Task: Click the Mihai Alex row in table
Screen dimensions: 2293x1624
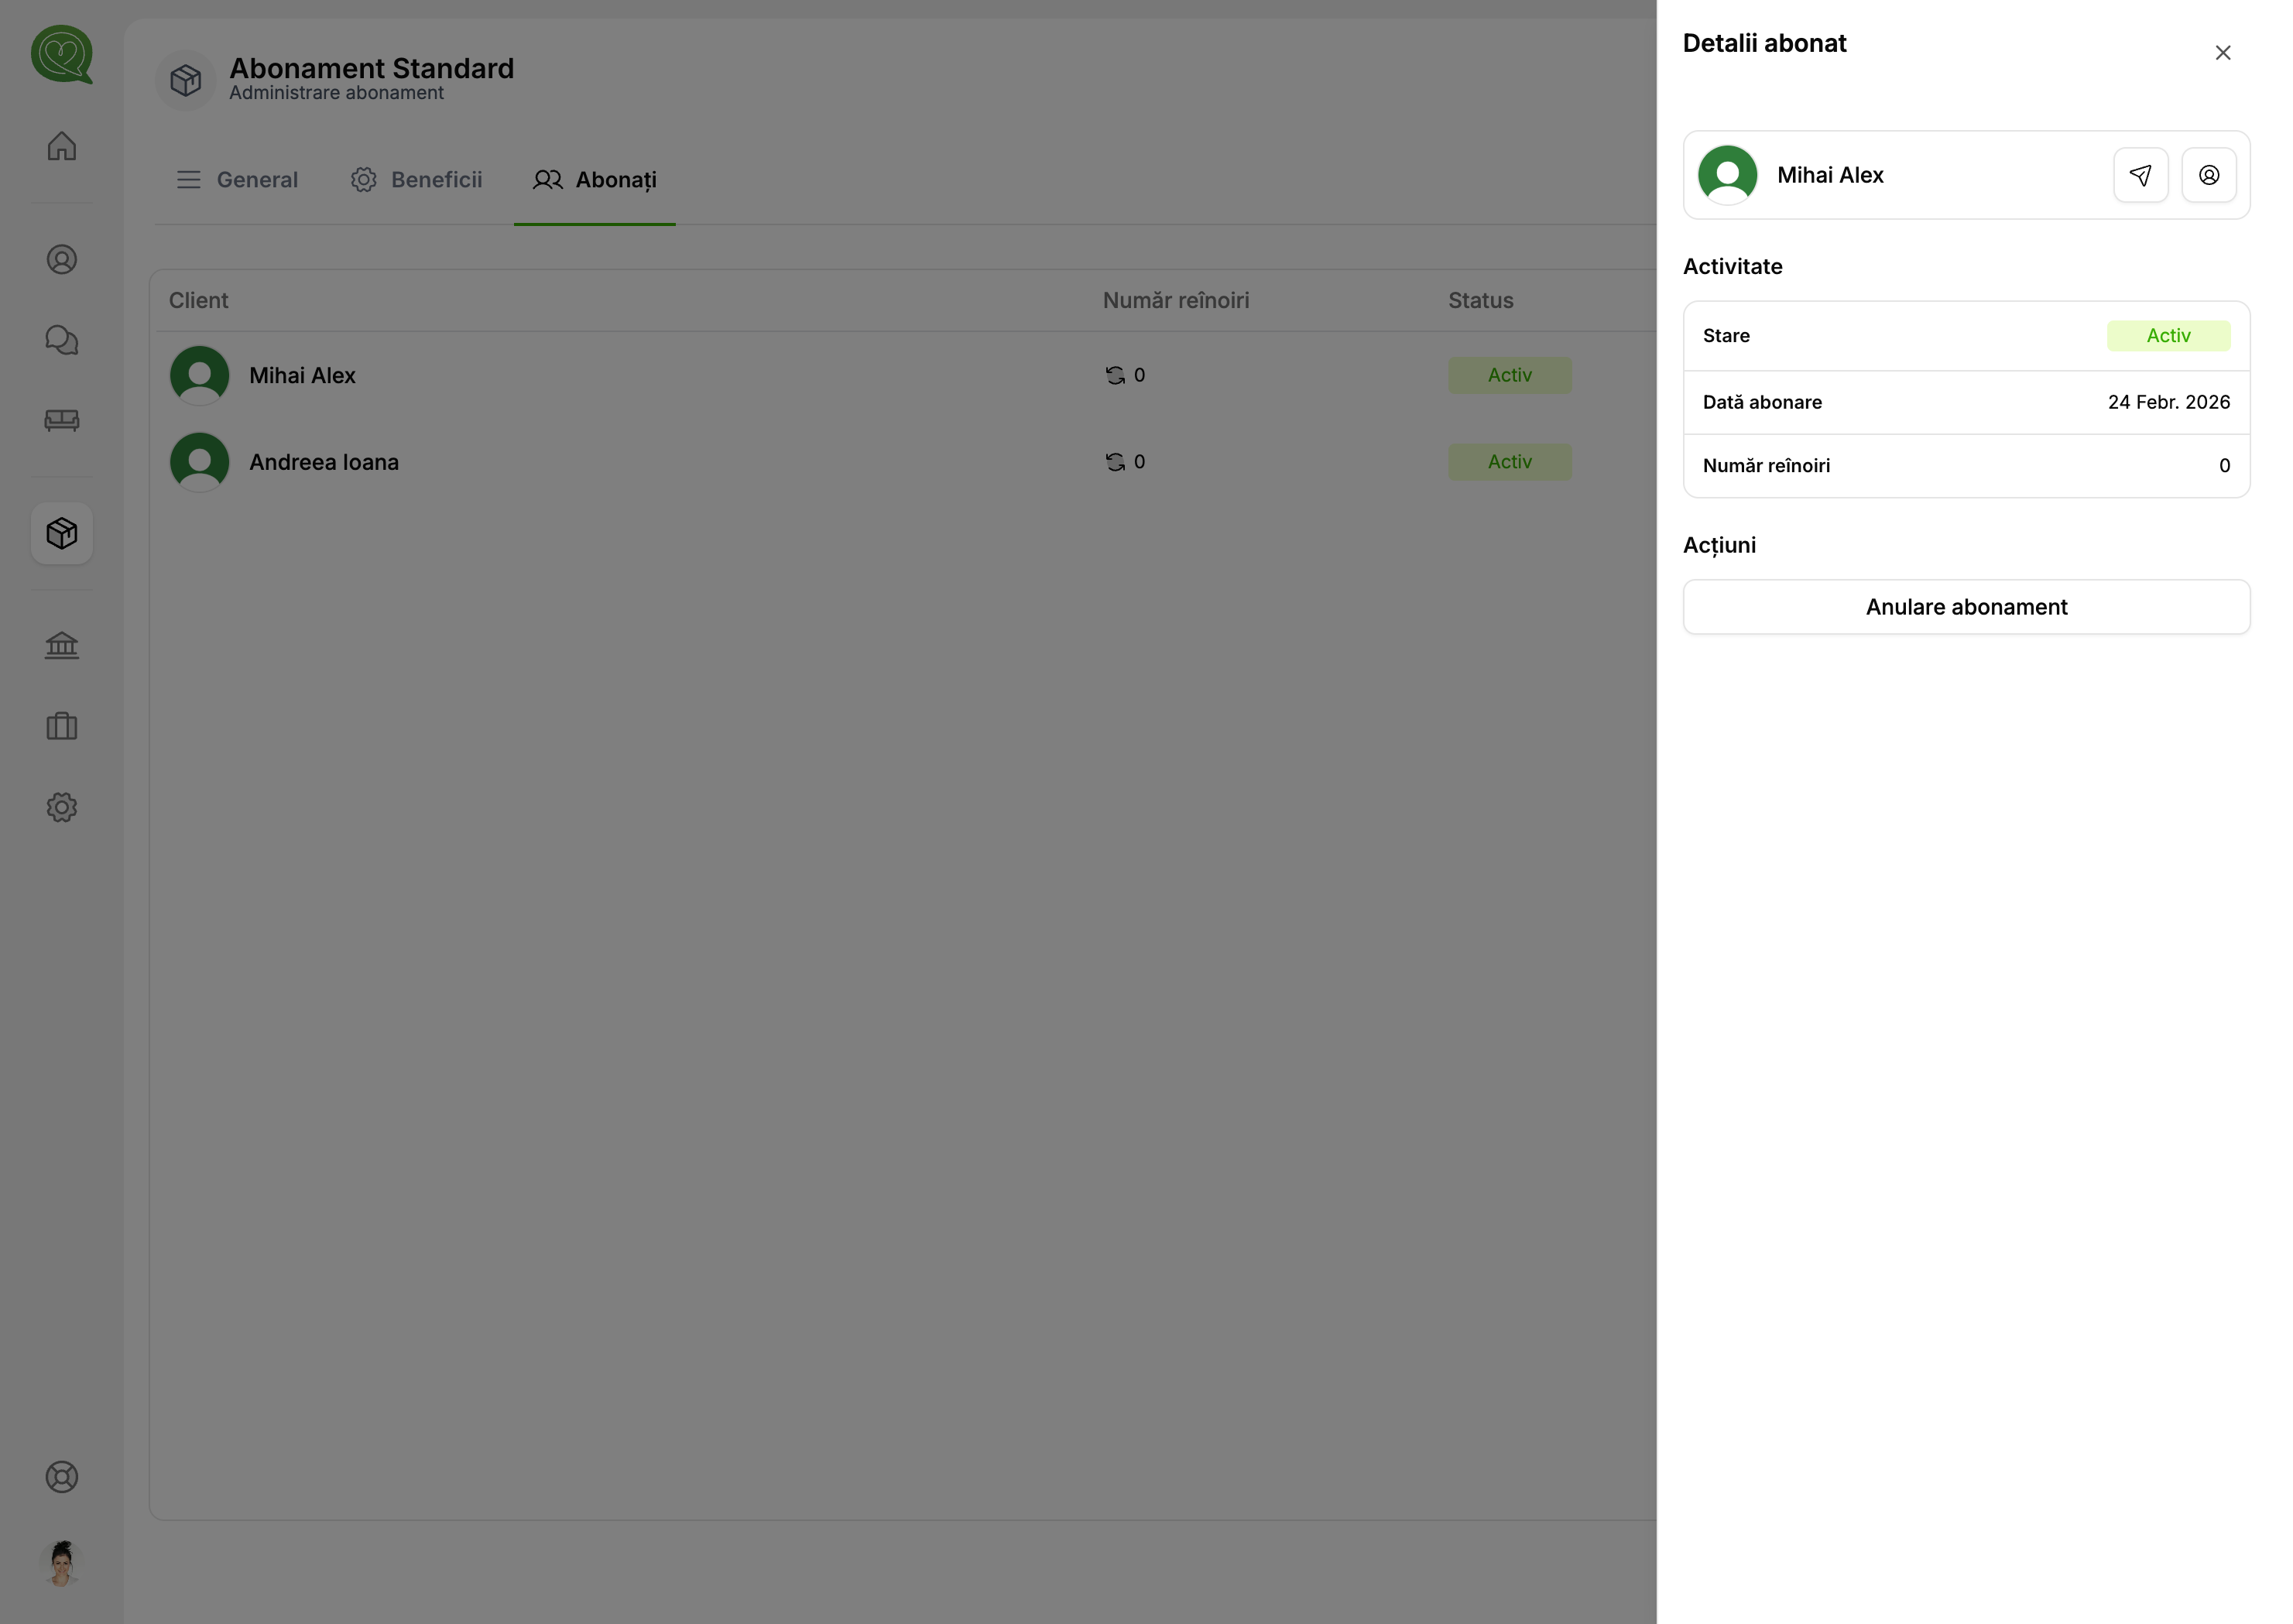Action: pyautogui.click(x=302, y=376)
